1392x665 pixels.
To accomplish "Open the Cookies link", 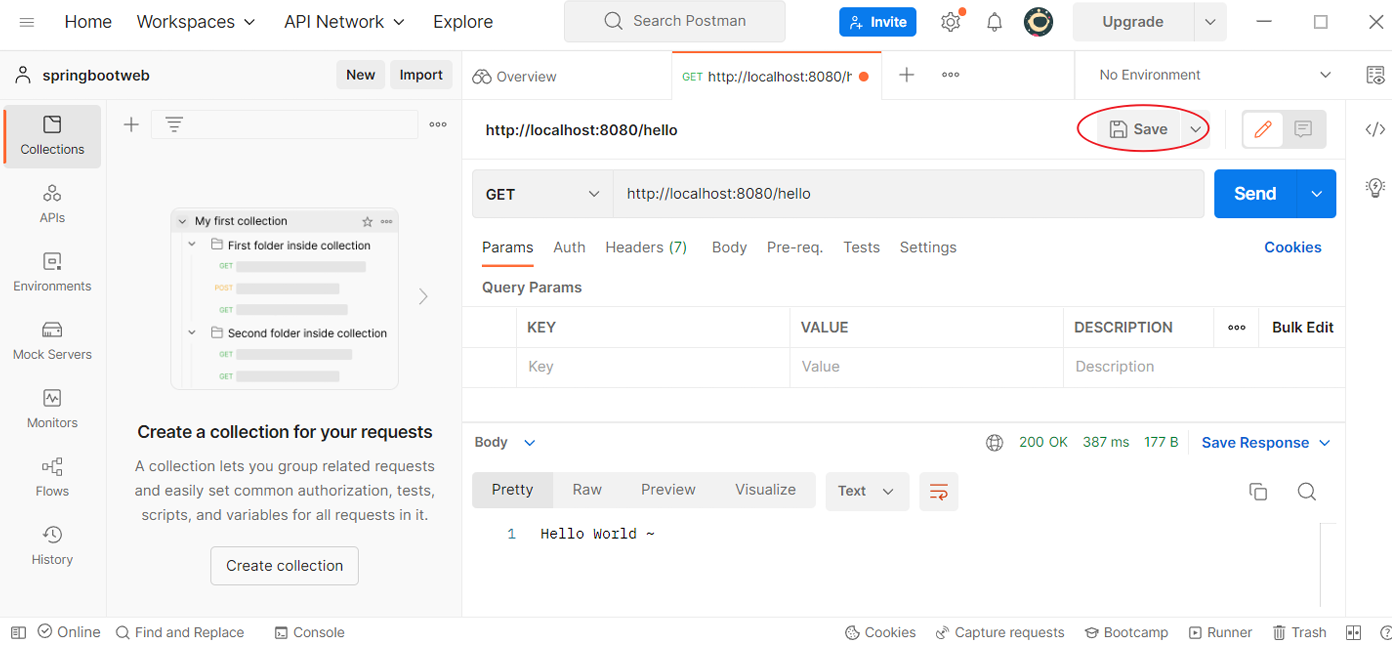I will [1293, 247].
